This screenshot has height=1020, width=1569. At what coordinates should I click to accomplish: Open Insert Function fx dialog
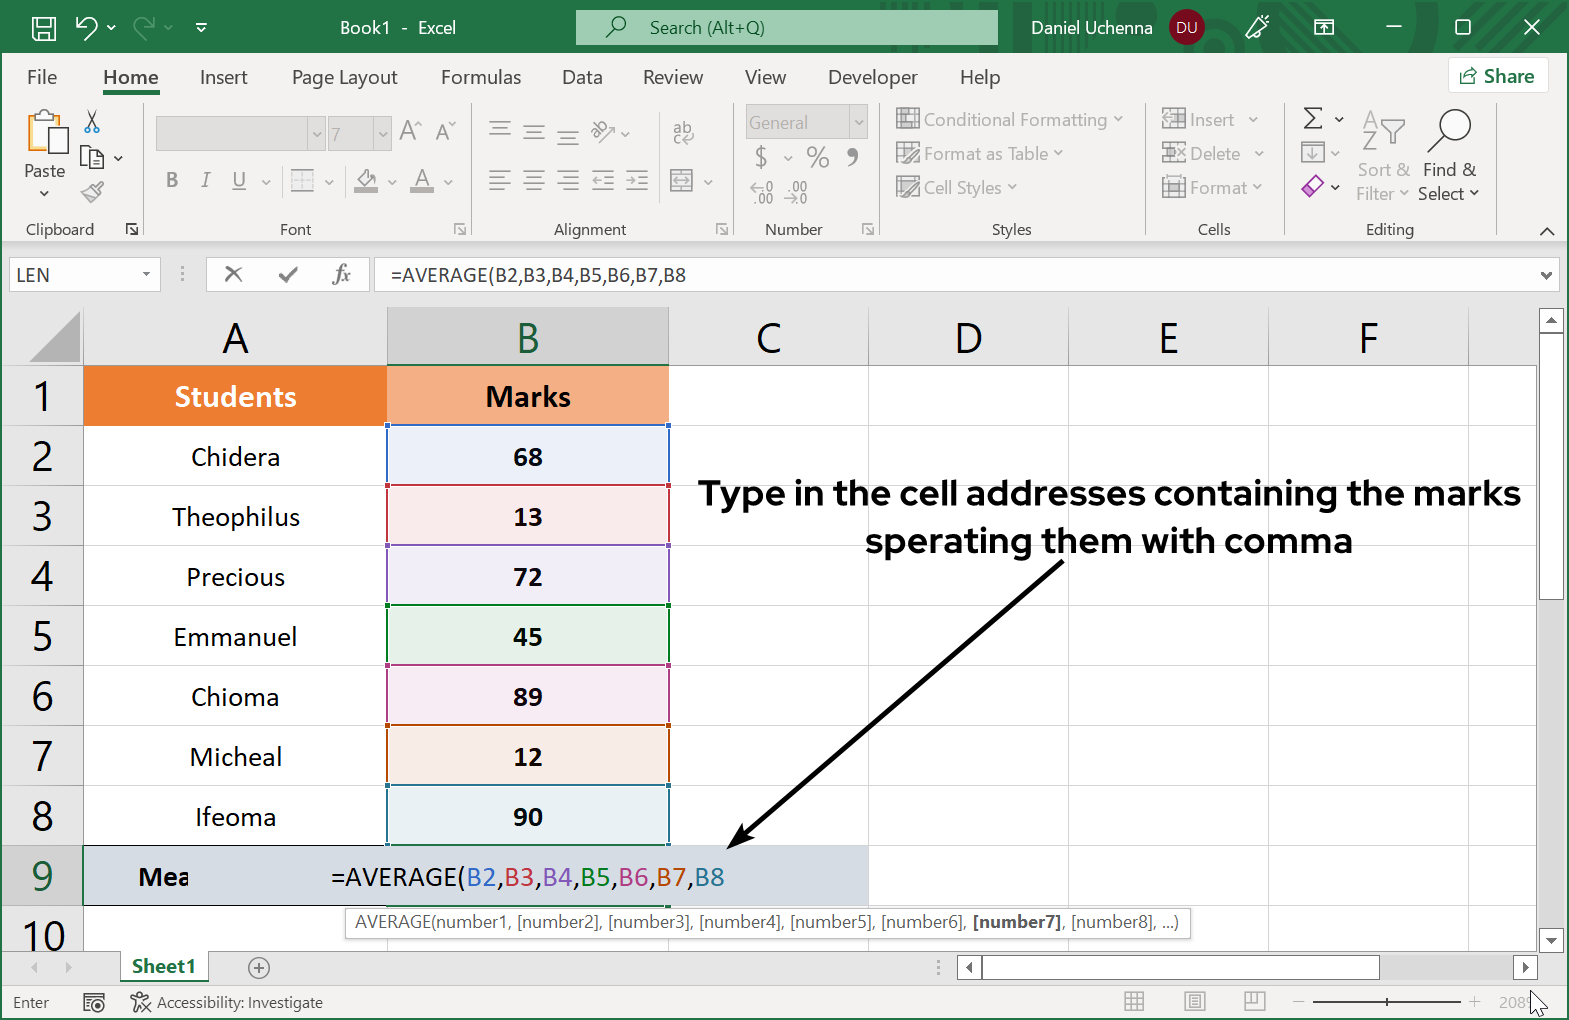point(341,275)
